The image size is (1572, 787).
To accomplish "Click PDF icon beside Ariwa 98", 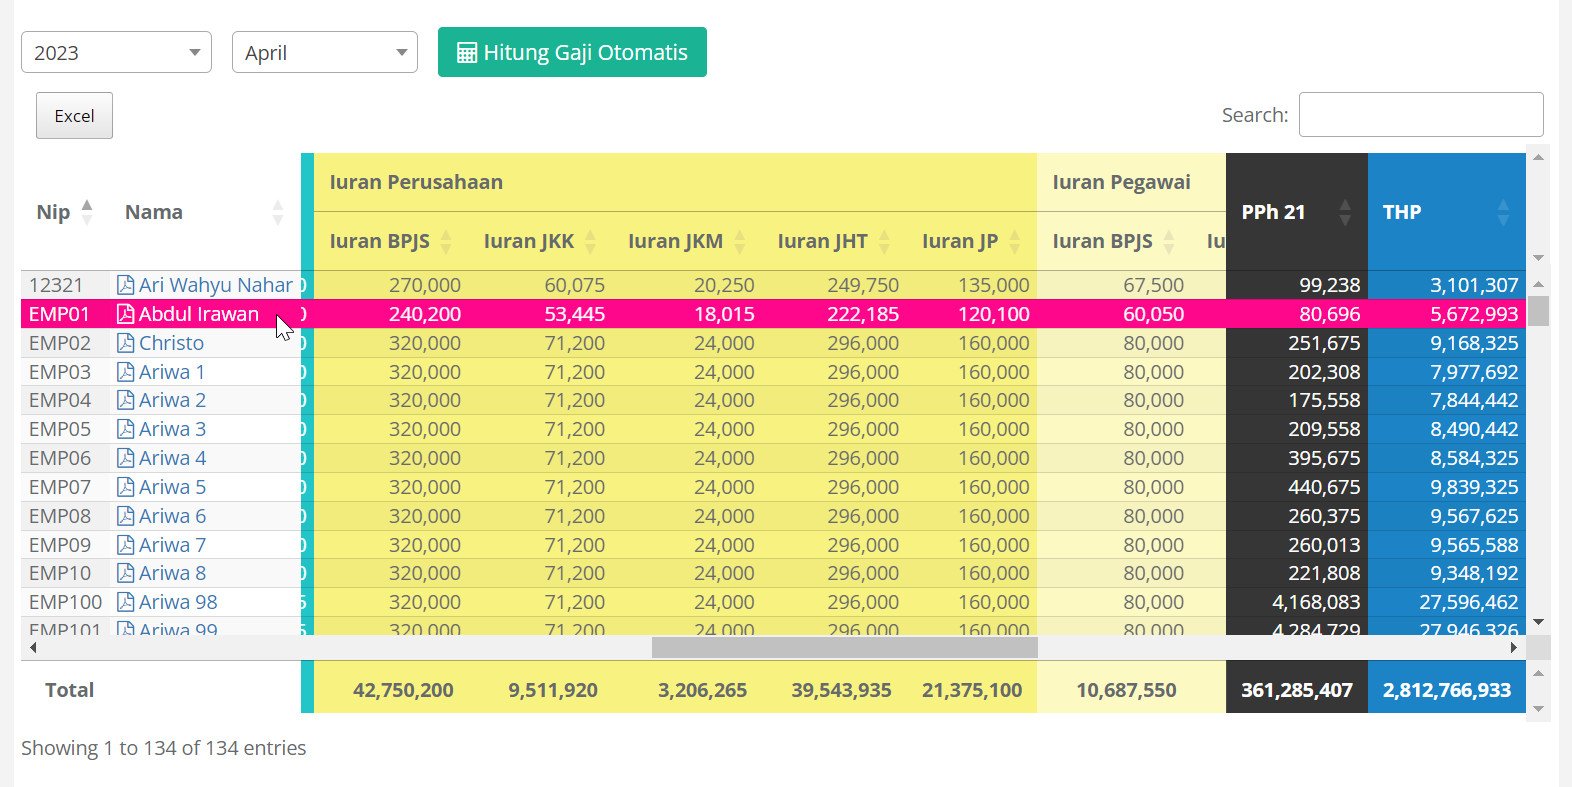I will [125, 602].
